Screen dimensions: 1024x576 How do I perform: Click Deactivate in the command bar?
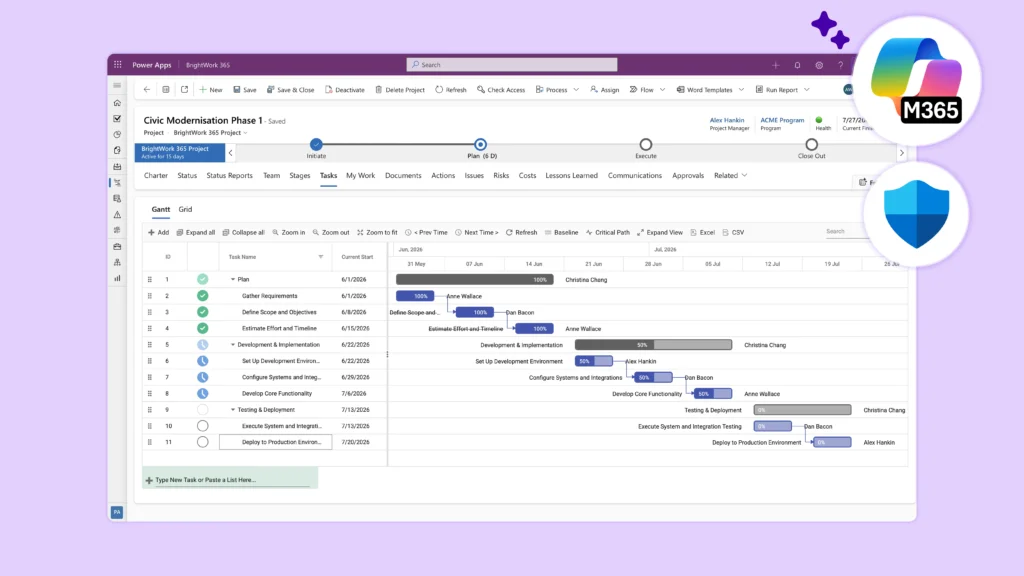tap(345, 89)
